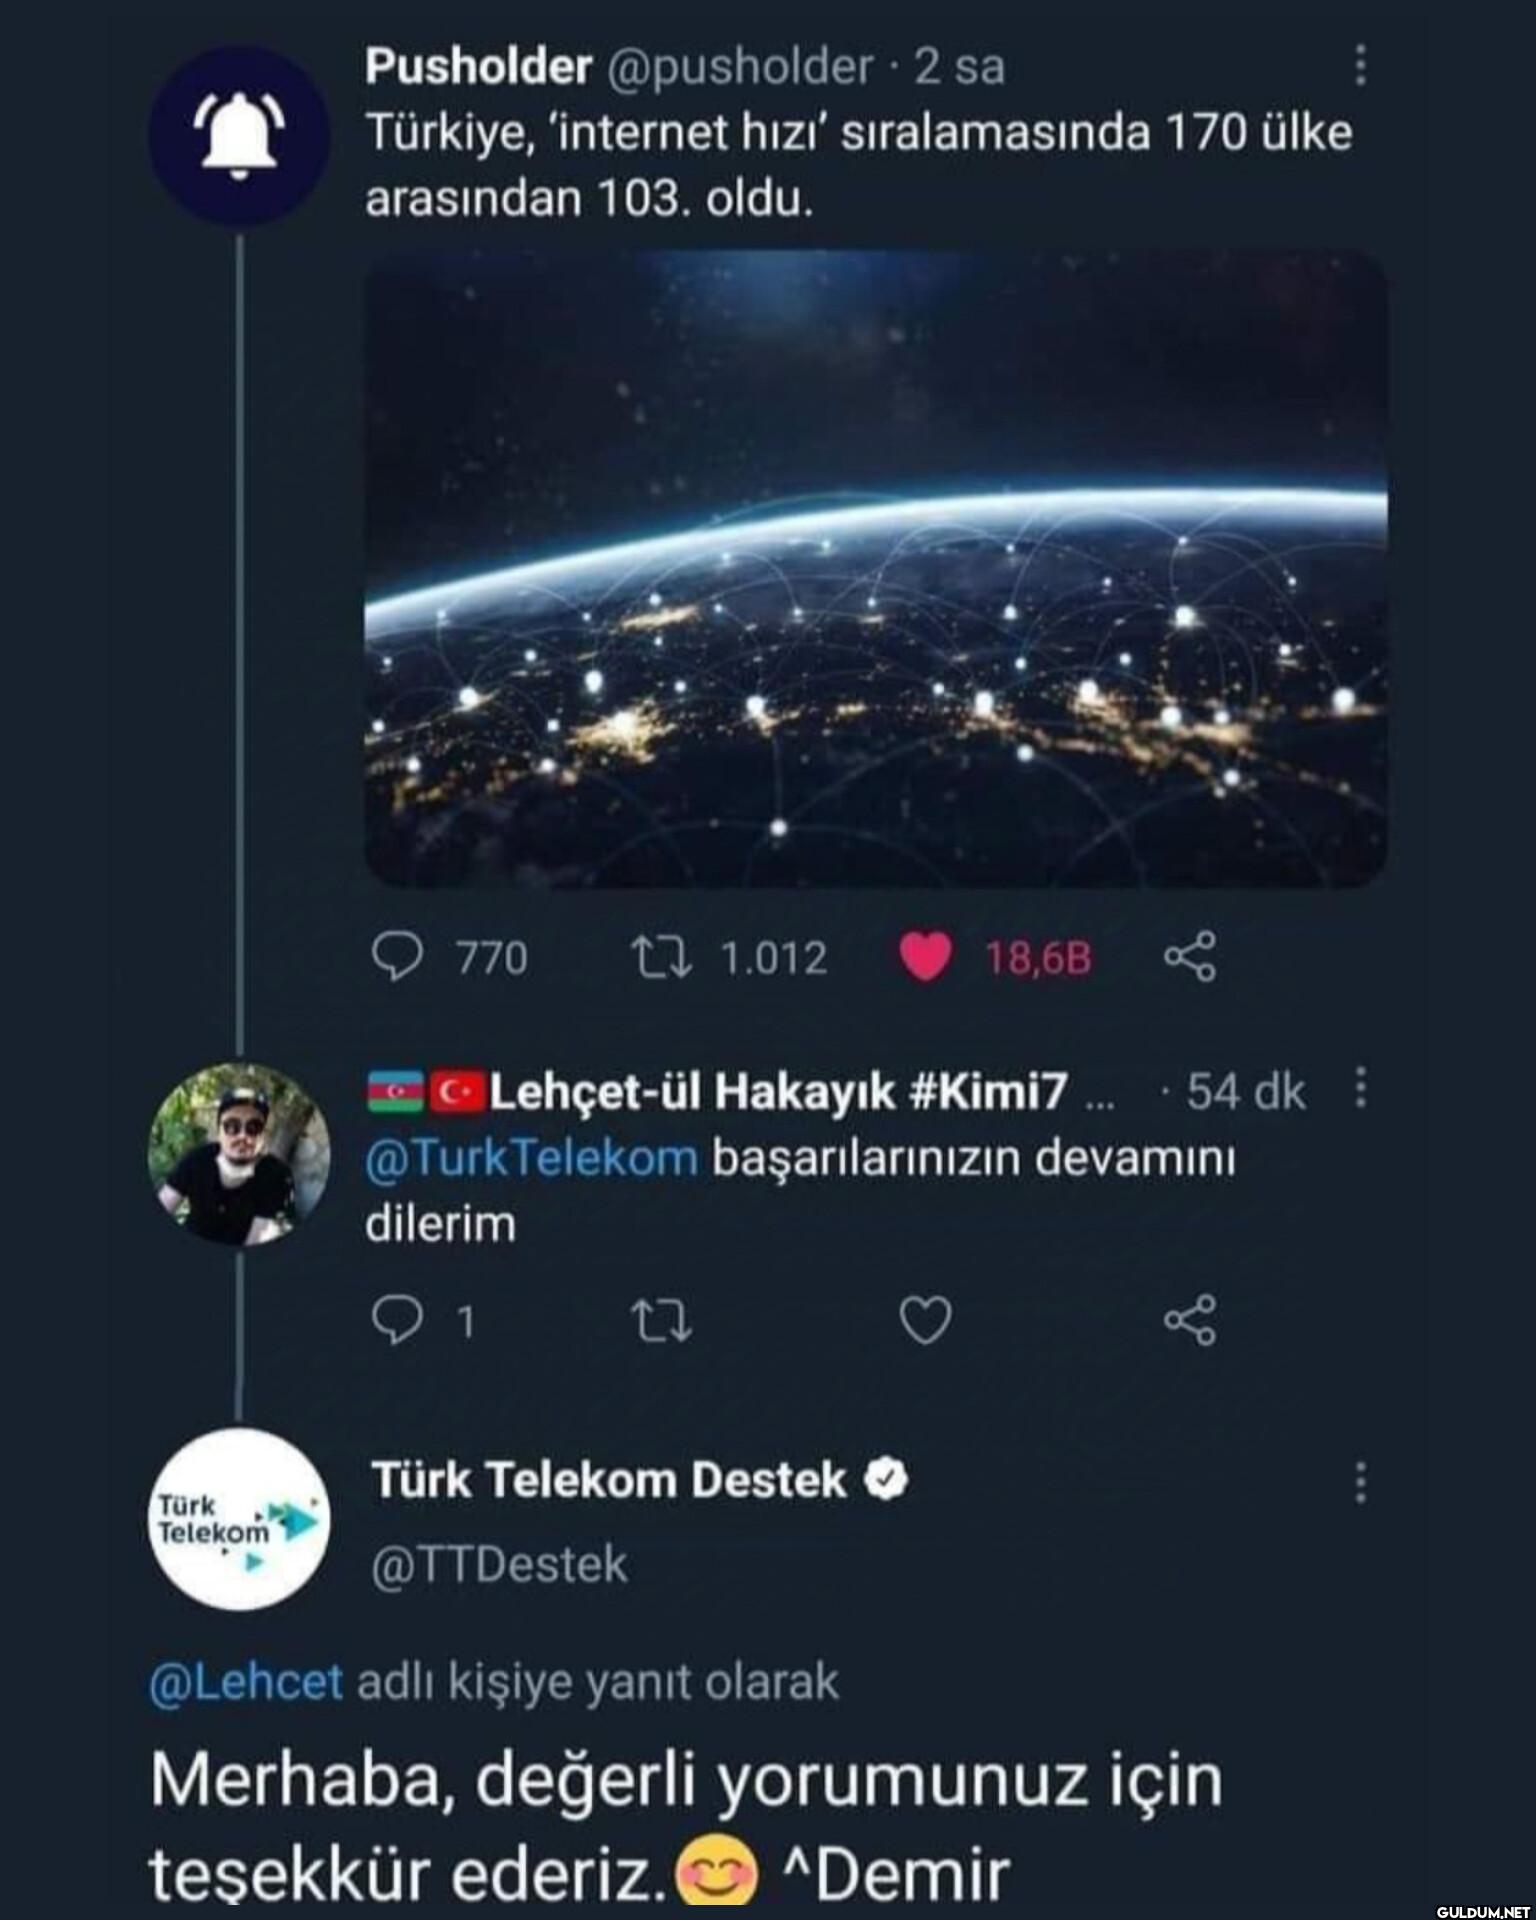Click the @Lehcet reply mention
The width and height of the screenshot is (1536, 1920).
246,1682
